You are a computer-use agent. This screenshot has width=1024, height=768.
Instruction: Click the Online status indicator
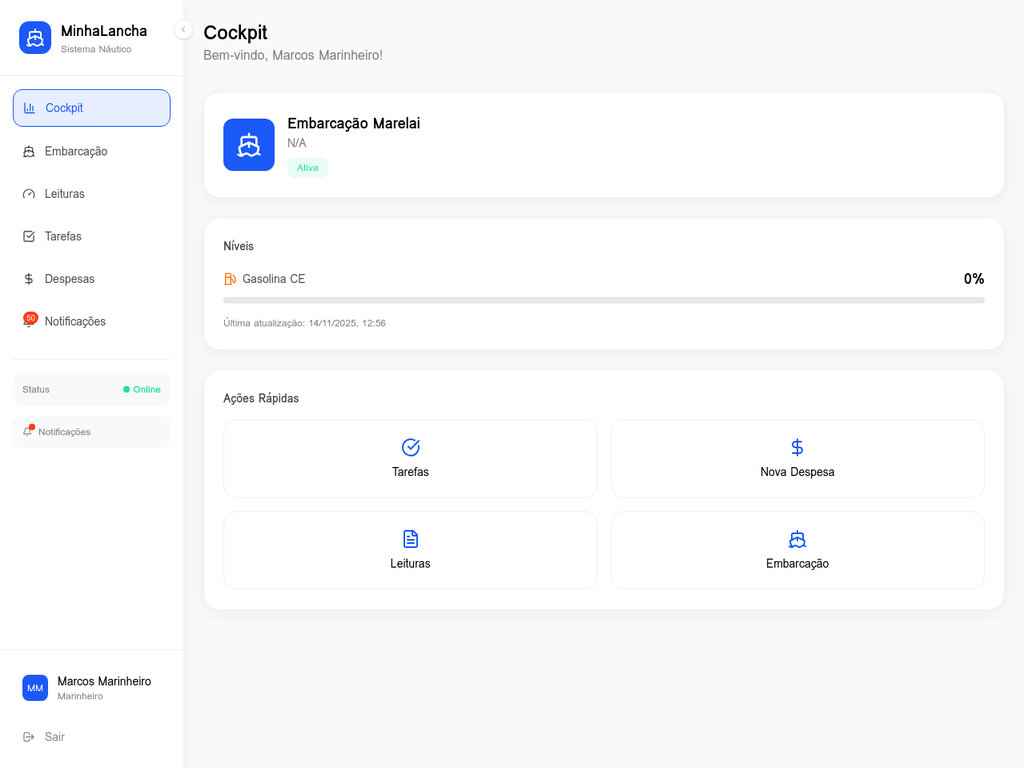click(x=141, y=389)
